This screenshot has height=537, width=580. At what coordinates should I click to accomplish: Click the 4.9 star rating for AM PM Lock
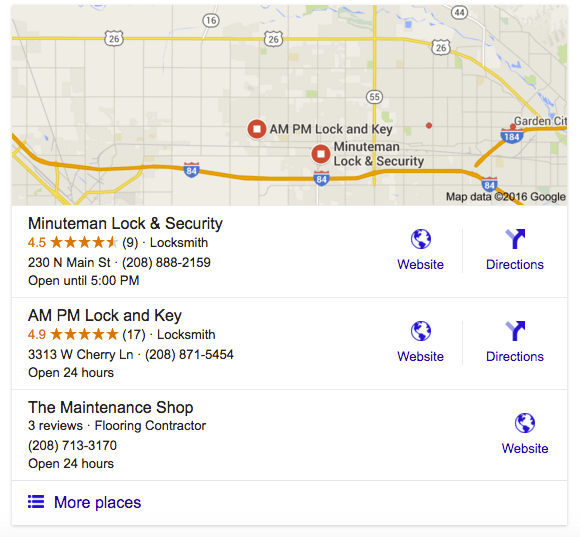72,335
